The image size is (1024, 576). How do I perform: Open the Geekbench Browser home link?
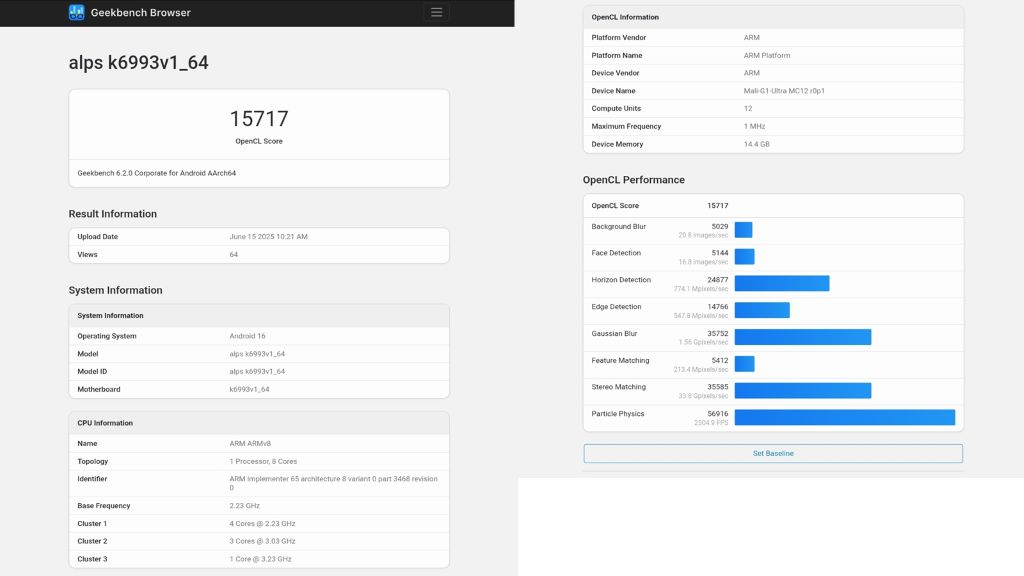140,12
